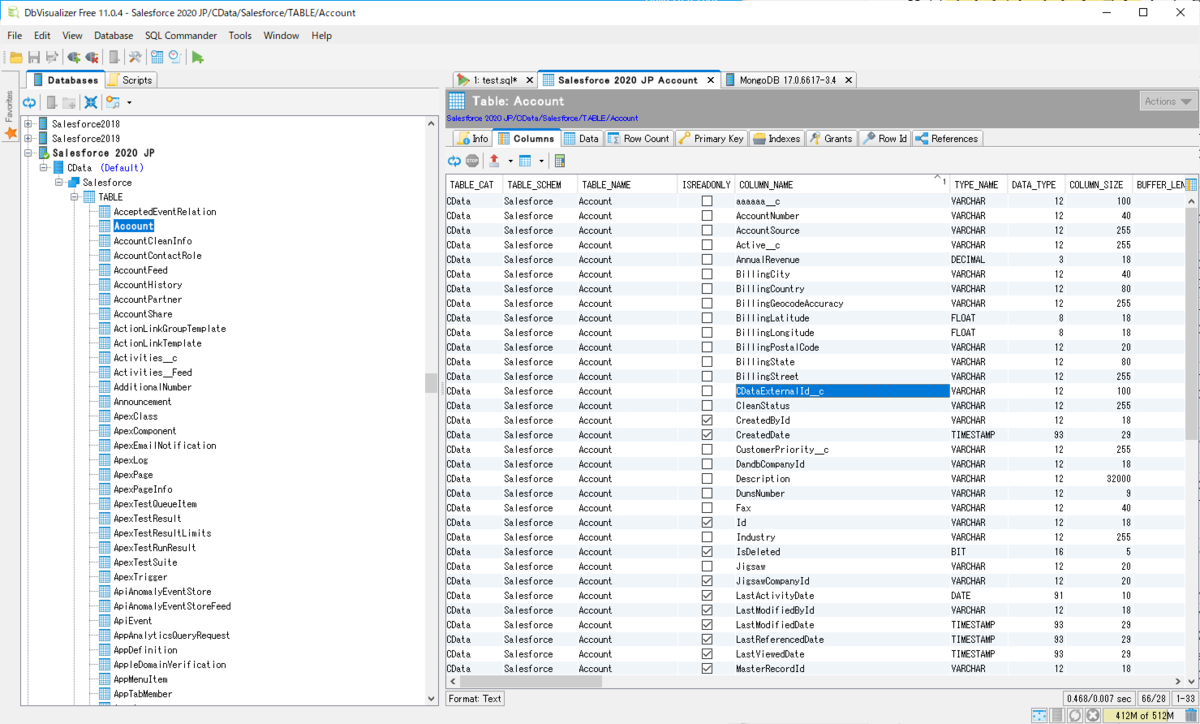Click the Stop icon in table toolbar

point(472,160)
